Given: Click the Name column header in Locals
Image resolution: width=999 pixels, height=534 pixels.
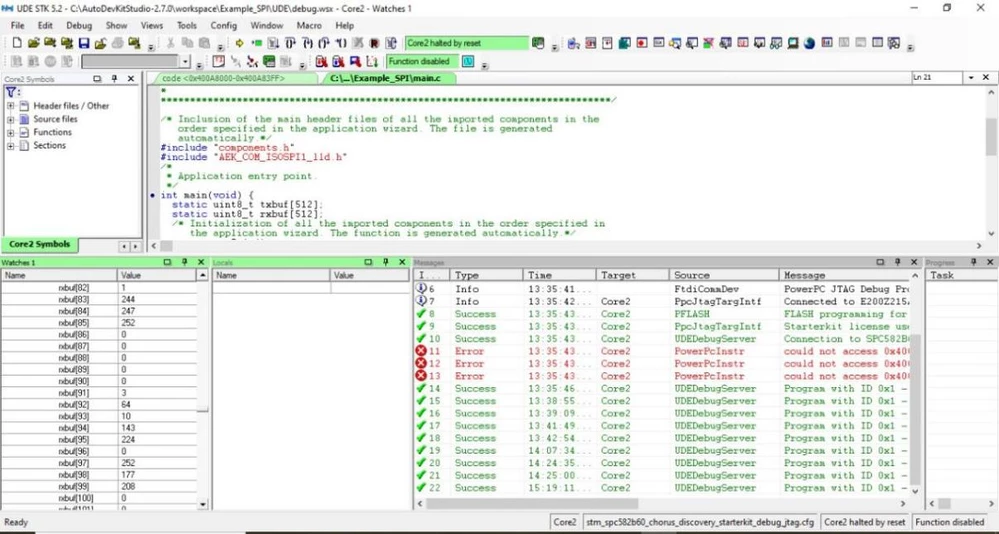Looking at the screenshot, I should (271, 275).
